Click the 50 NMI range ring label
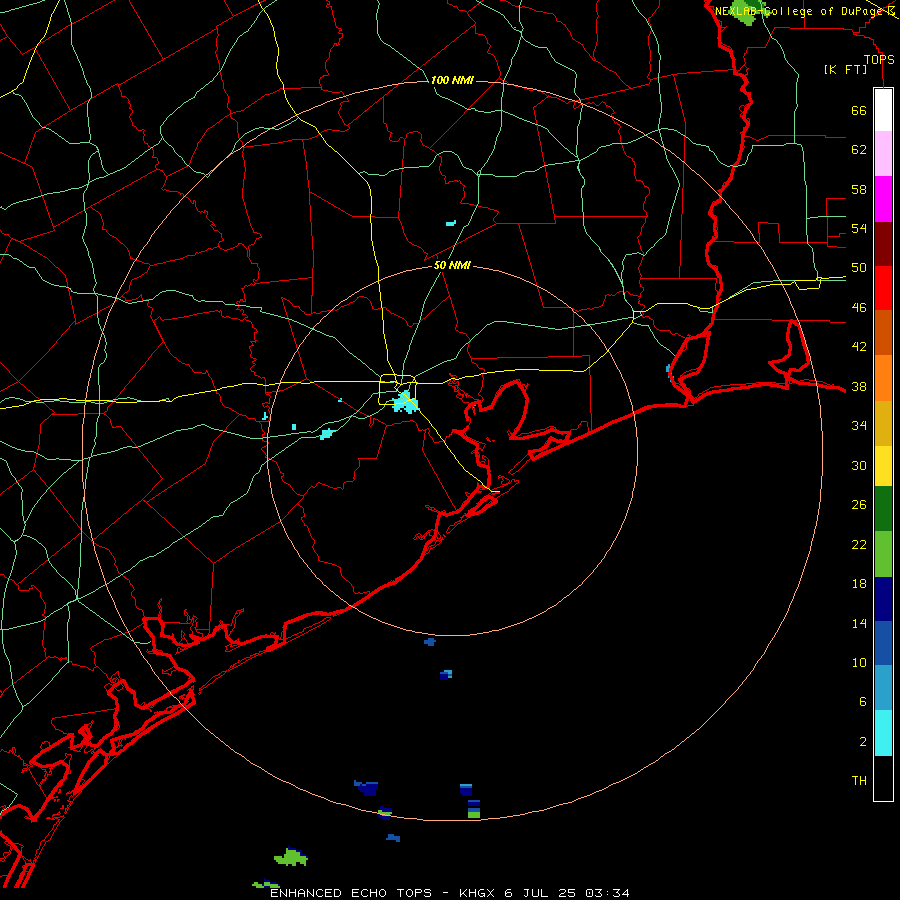This screenshot has width=900, height=900. (x=452, y=265)
